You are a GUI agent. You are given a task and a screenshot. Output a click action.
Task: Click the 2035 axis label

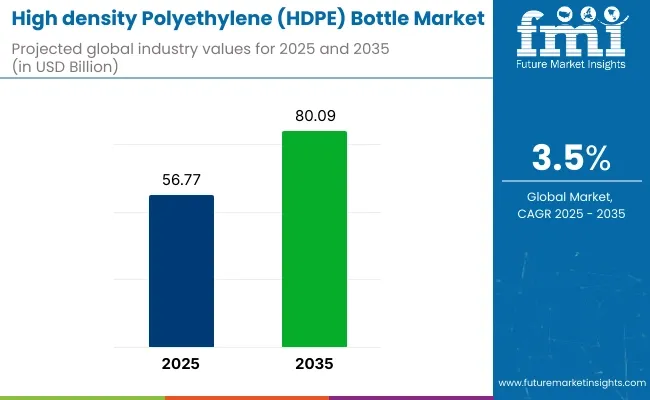tap(314, 362)
